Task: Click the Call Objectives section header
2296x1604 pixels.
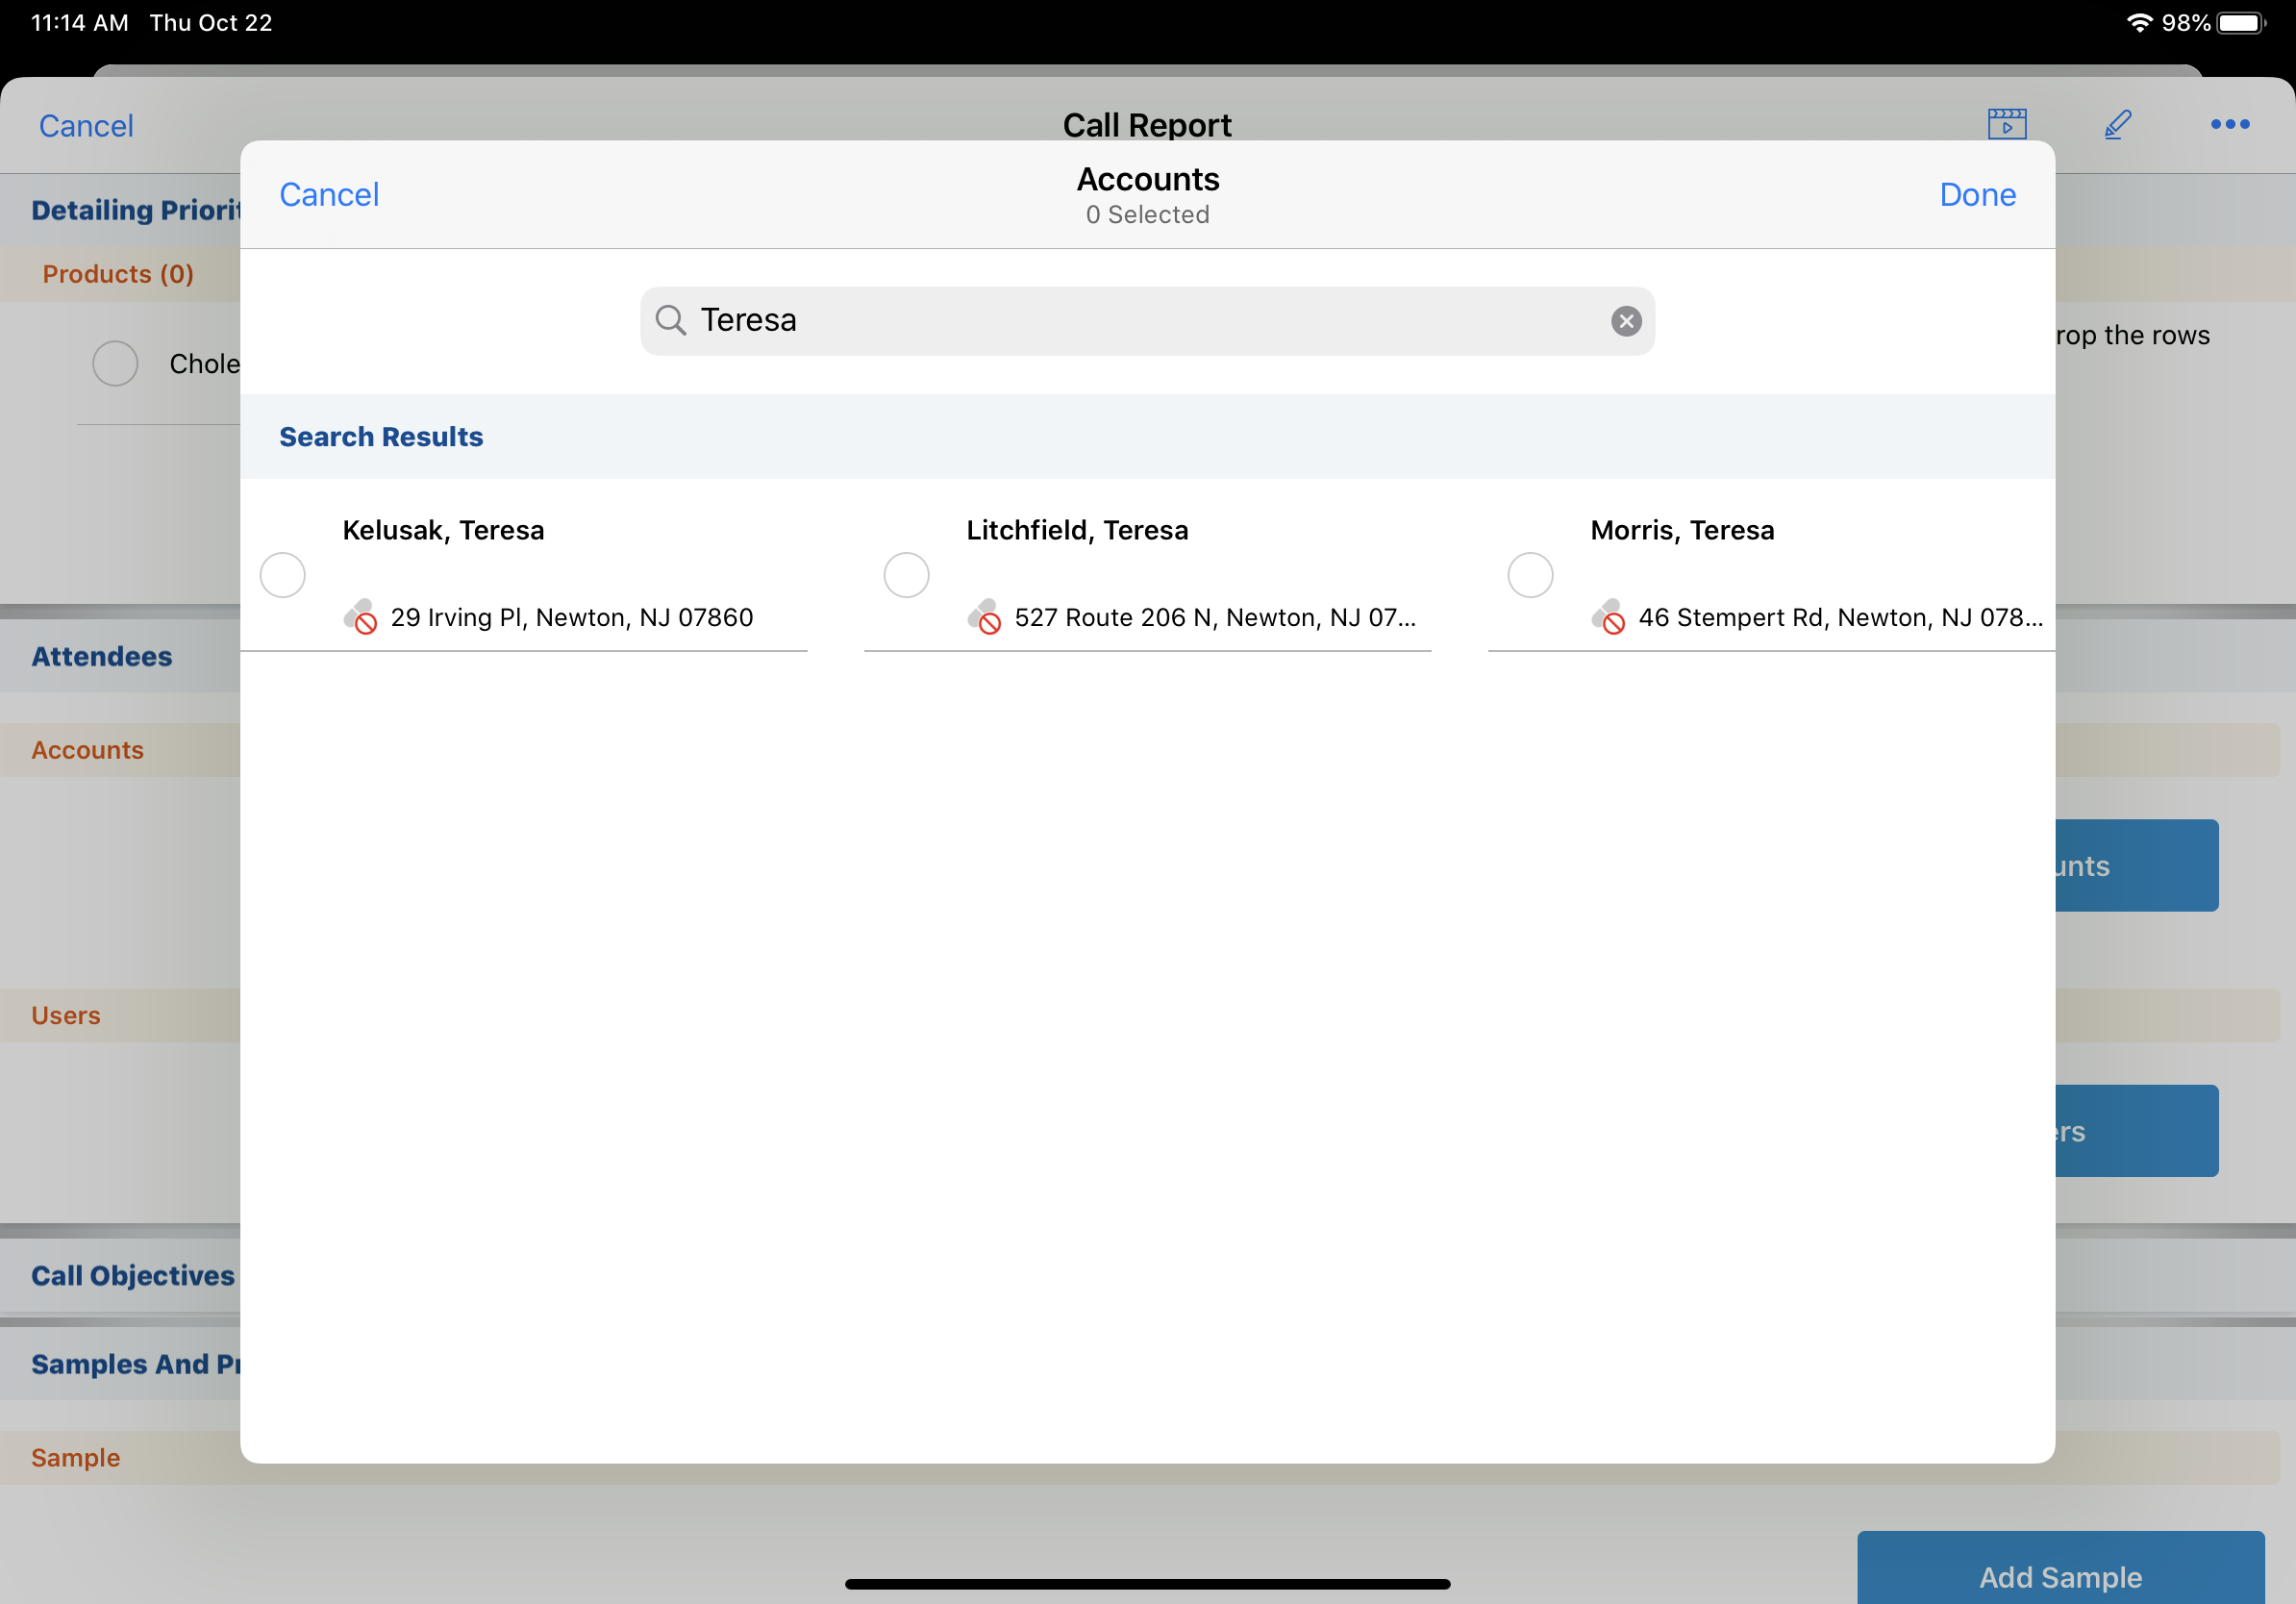Action: [x=133, y=1275]
